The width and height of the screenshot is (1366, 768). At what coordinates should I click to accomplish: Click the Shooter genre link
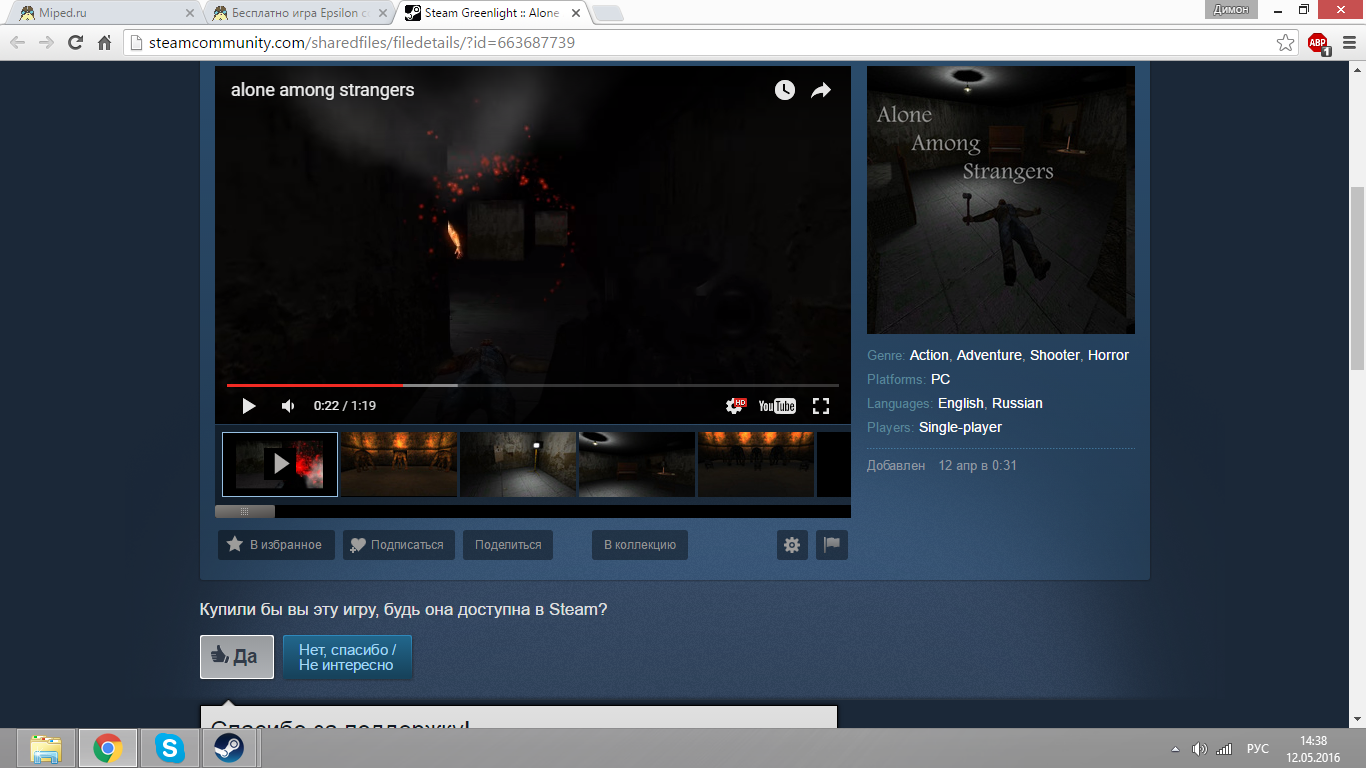click(x=1055, y=355)
